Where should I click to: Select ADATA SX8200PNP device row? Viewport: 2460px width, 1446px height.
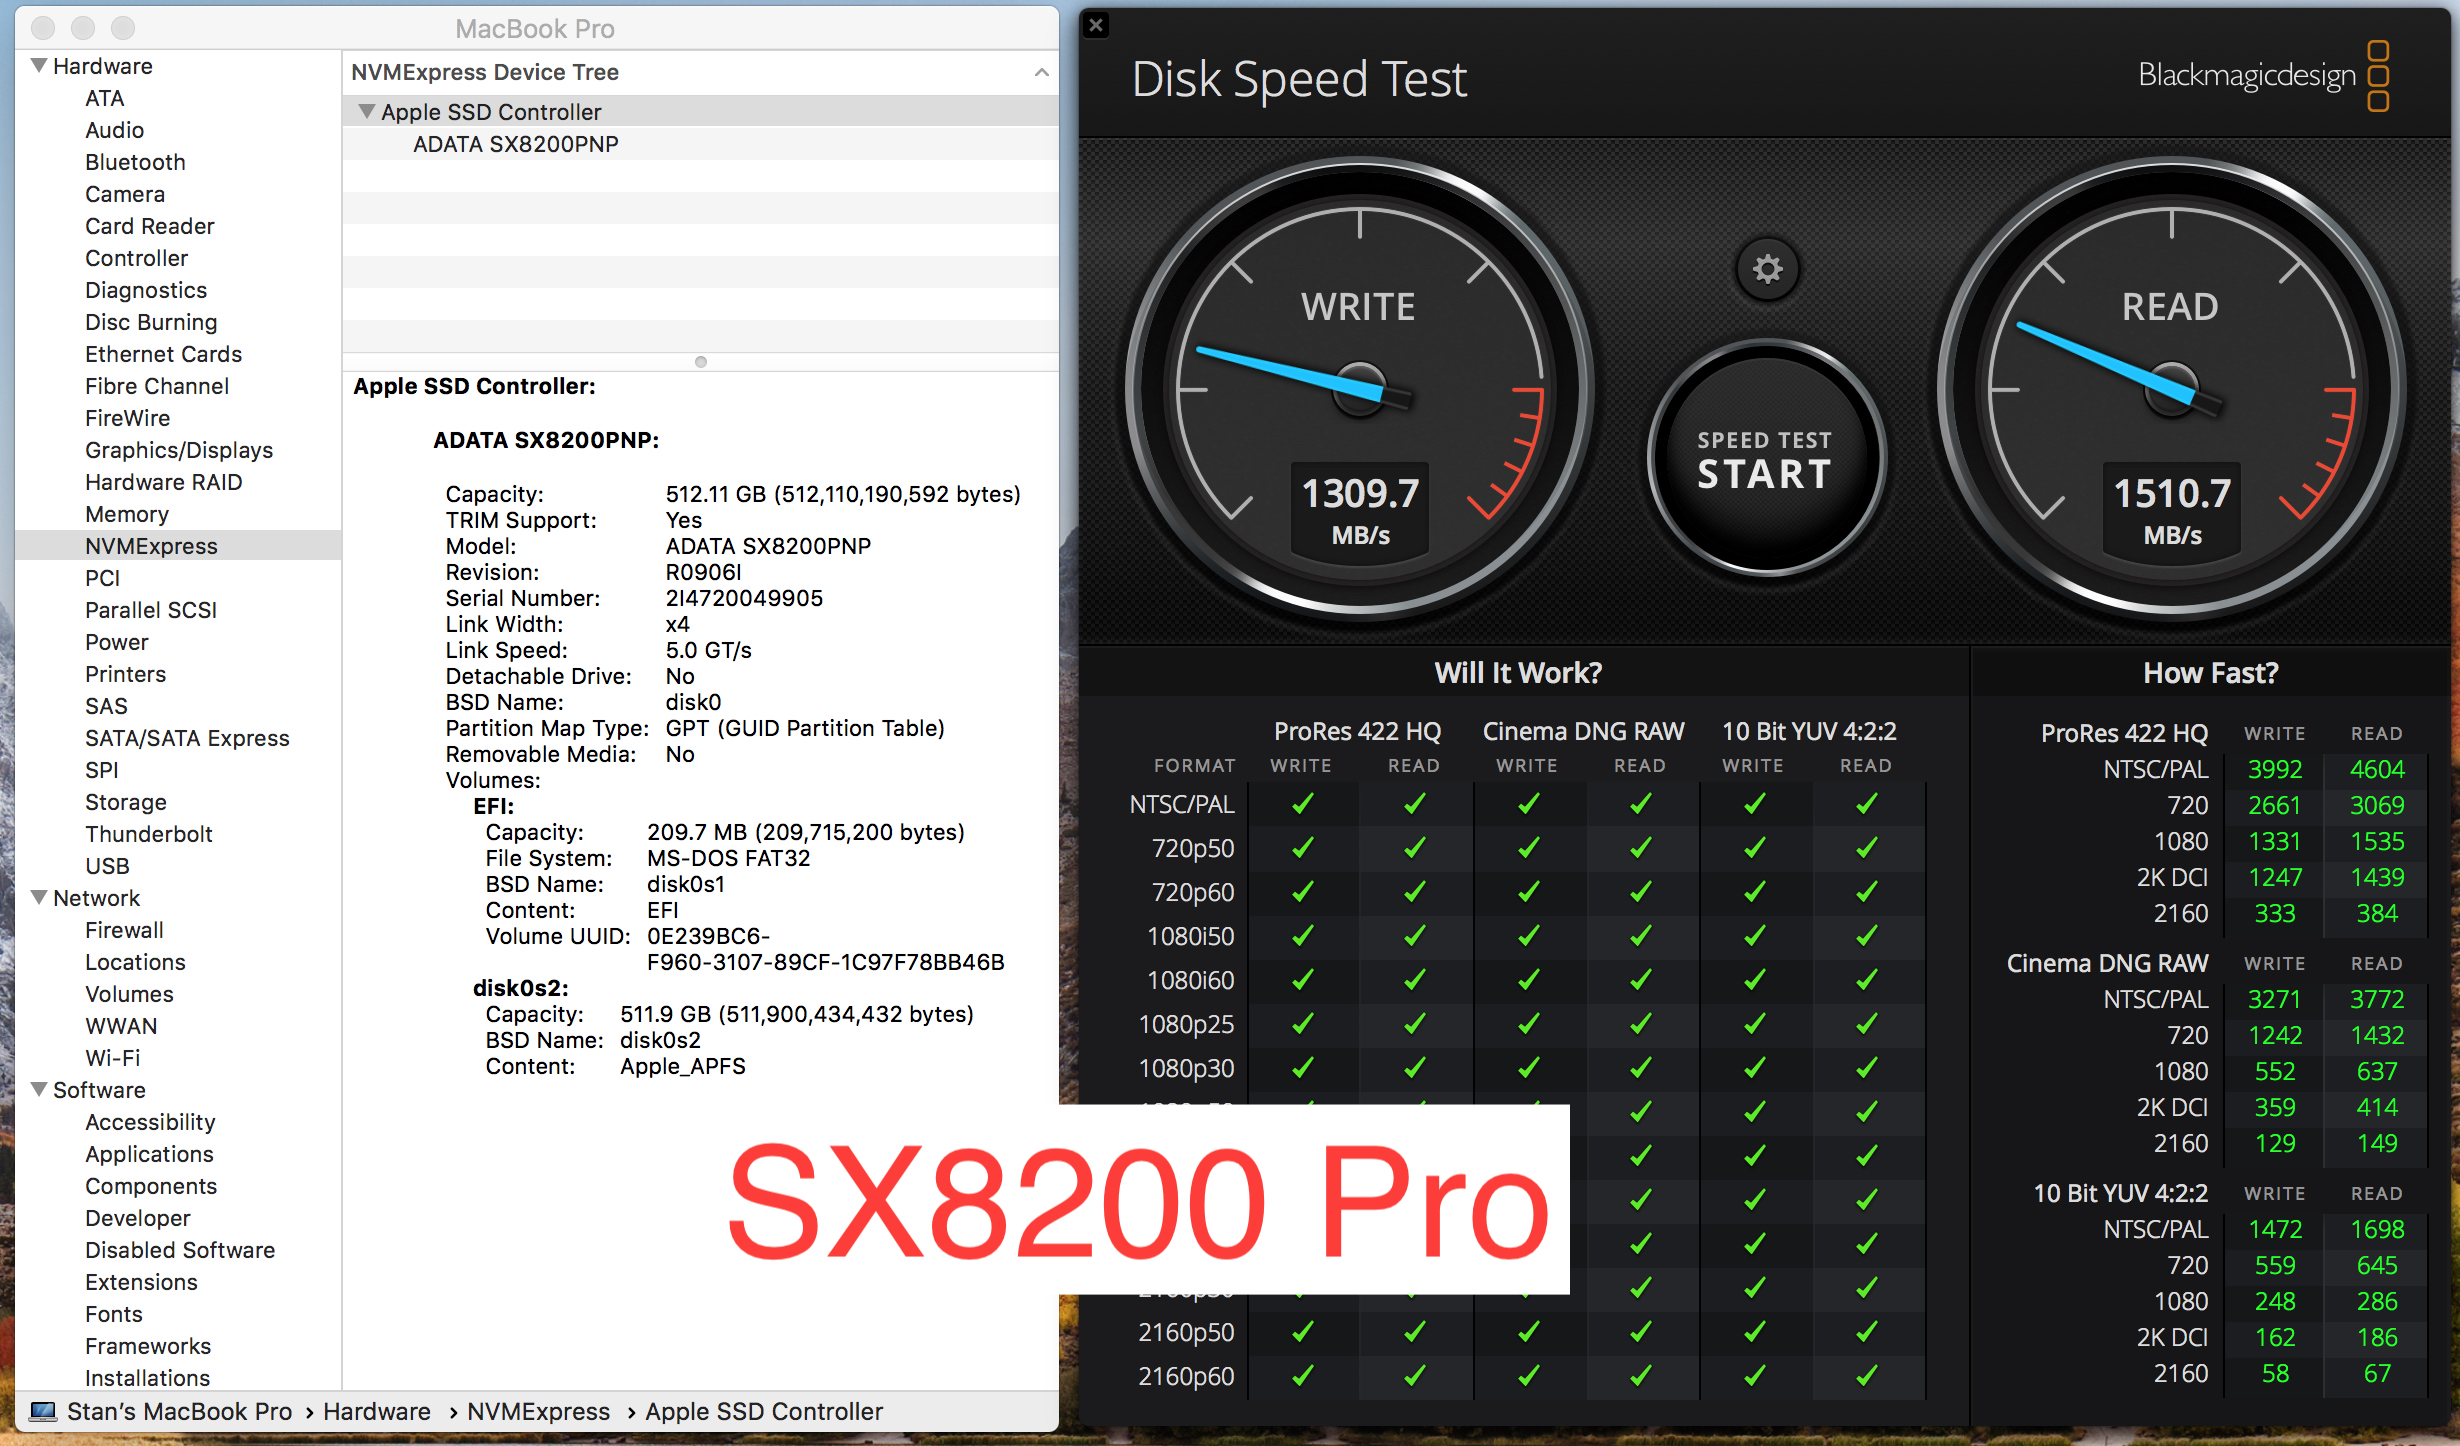click(x=516, y=144)
